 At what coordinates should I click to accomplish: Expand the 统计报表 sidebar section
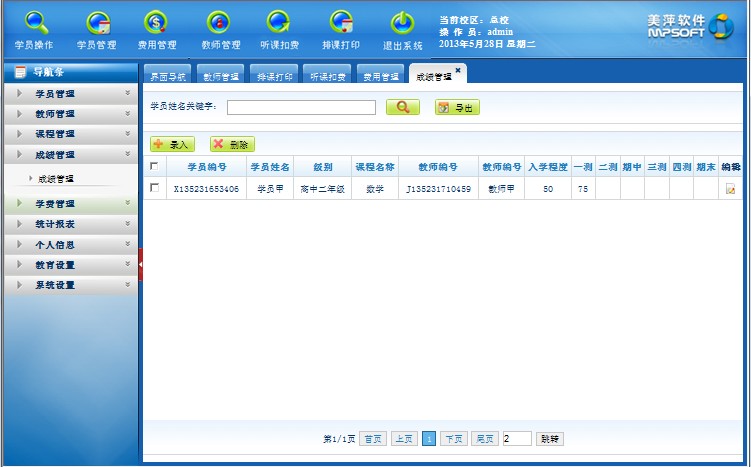[x=69, y=224]
